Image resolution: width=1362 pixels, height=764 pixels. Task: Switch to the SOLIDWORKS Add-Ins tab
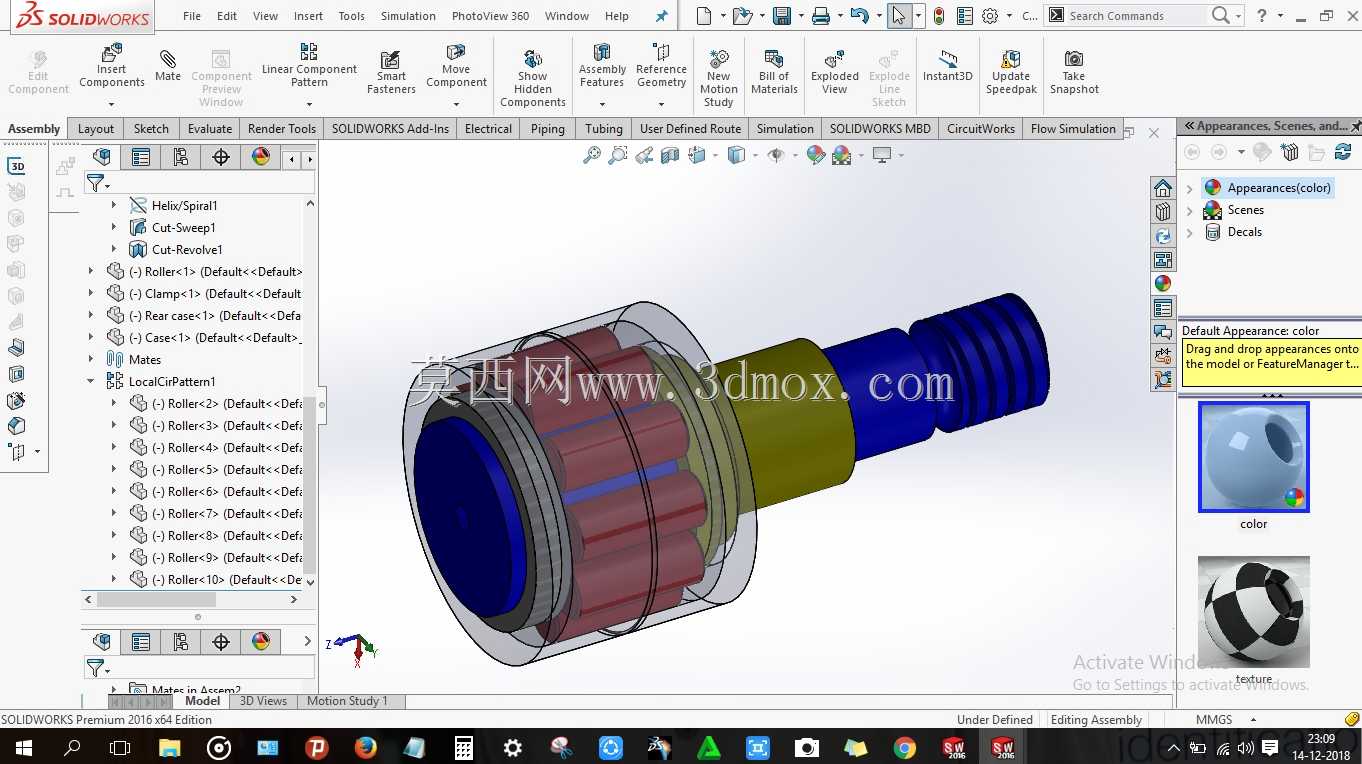(x=390, y=129)
